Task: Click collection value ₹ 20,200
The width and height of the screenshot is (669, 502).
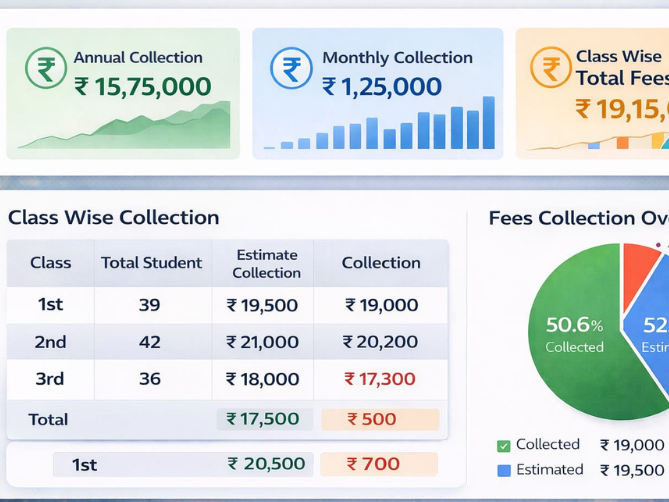Action: 380,342
